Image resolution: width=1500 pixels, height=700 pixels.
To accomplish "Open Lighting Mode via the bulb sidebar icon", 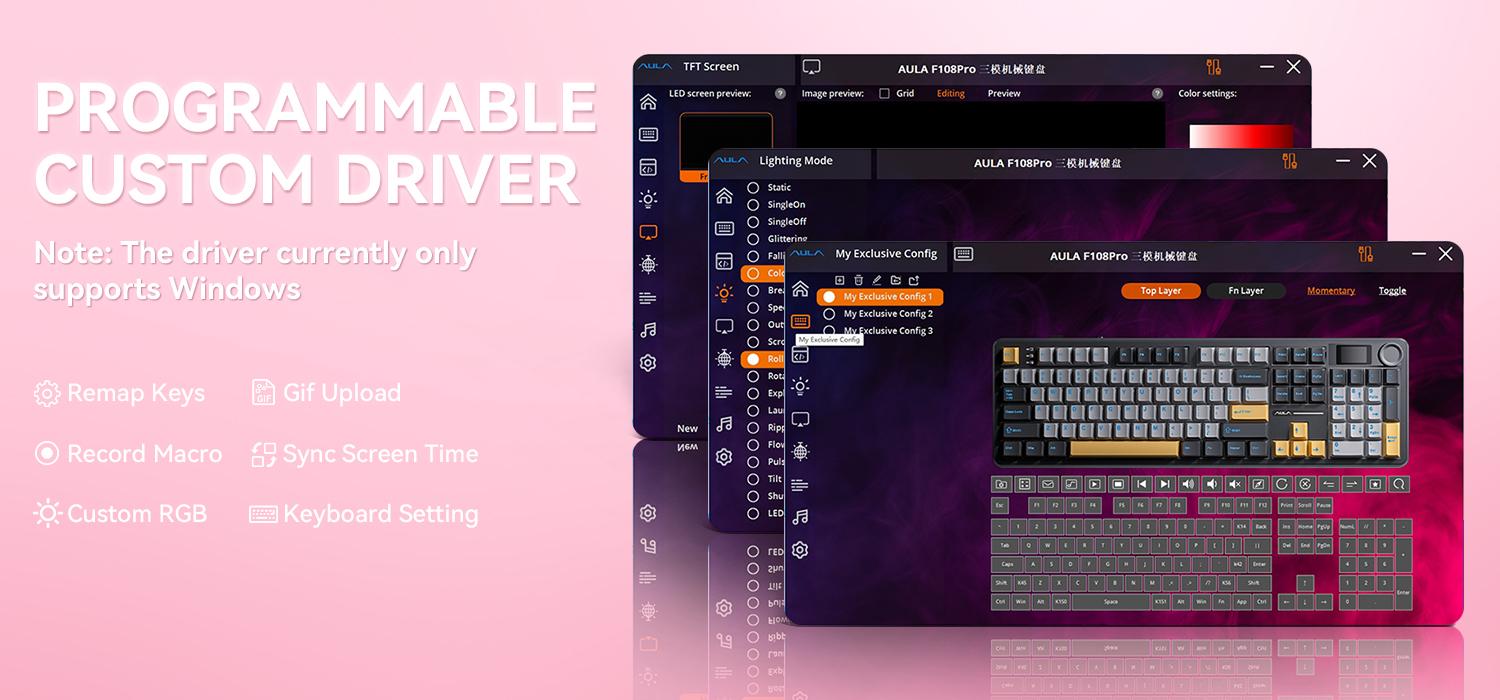I will [799, 386].
